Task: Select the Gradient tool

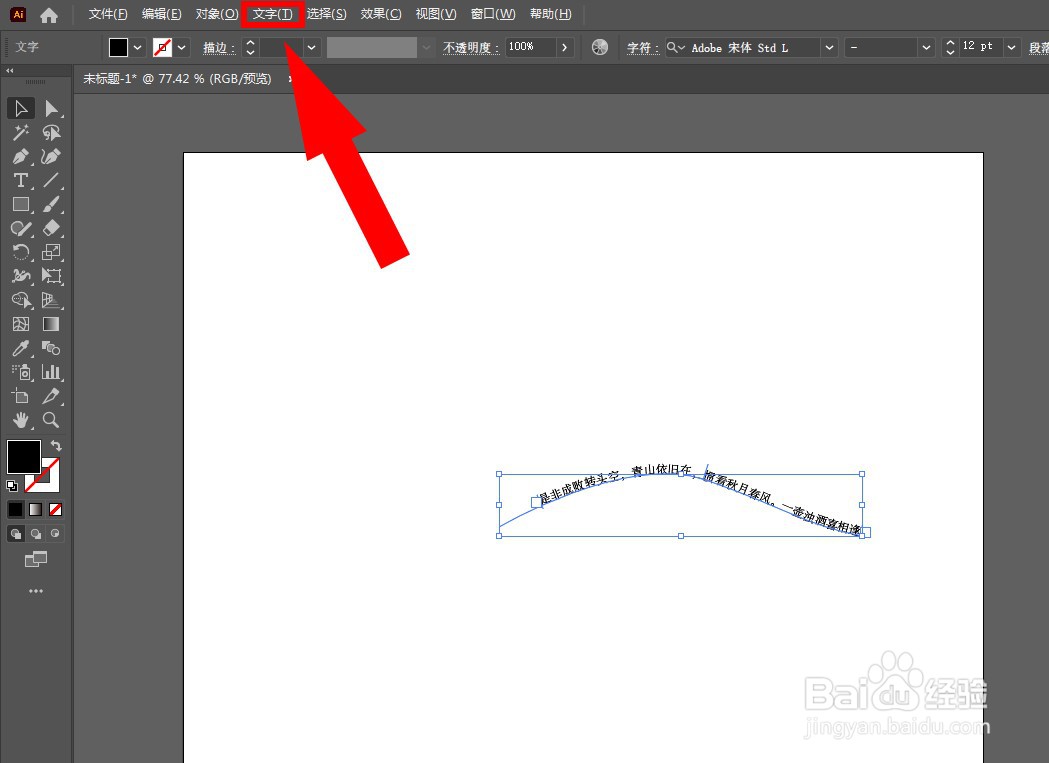Action: [x=51, y=325]
